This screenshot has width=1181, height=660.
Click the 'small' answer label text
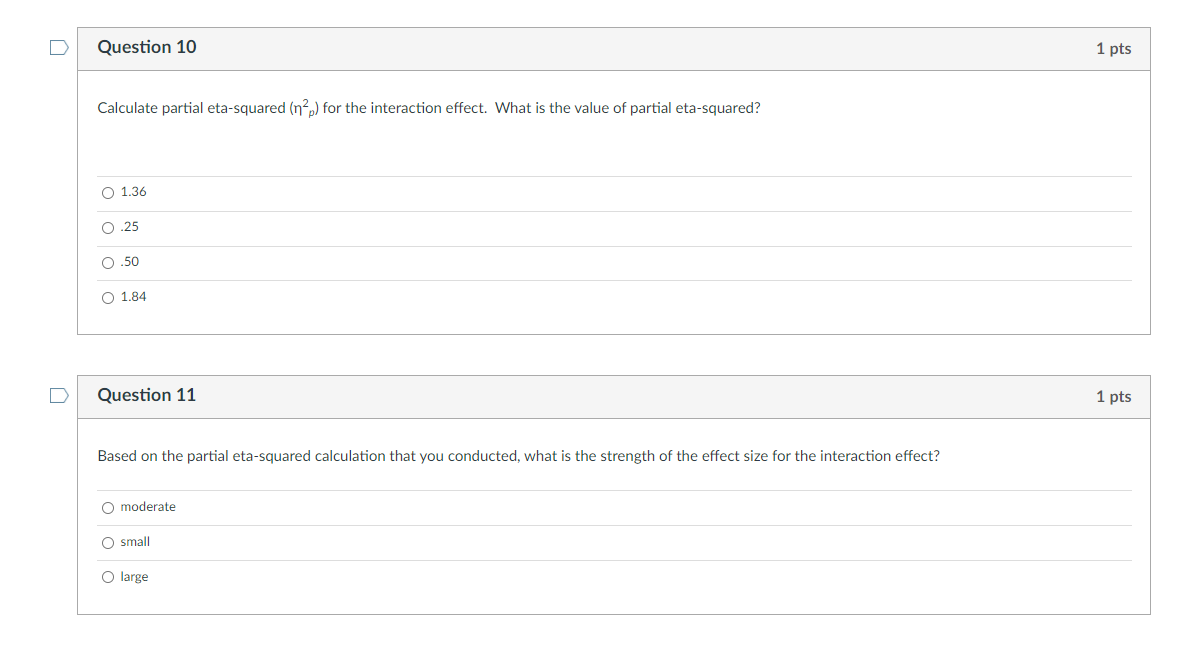pos(135,542)
